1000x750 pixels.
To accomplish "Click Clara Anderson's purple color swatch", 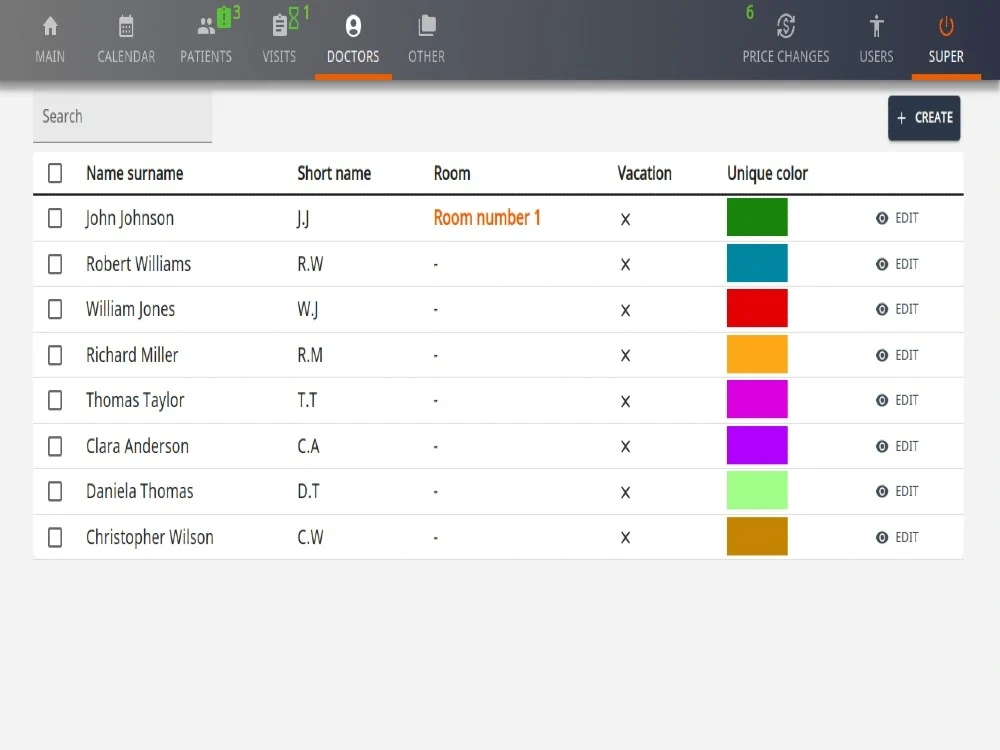I will coord(757,445).
